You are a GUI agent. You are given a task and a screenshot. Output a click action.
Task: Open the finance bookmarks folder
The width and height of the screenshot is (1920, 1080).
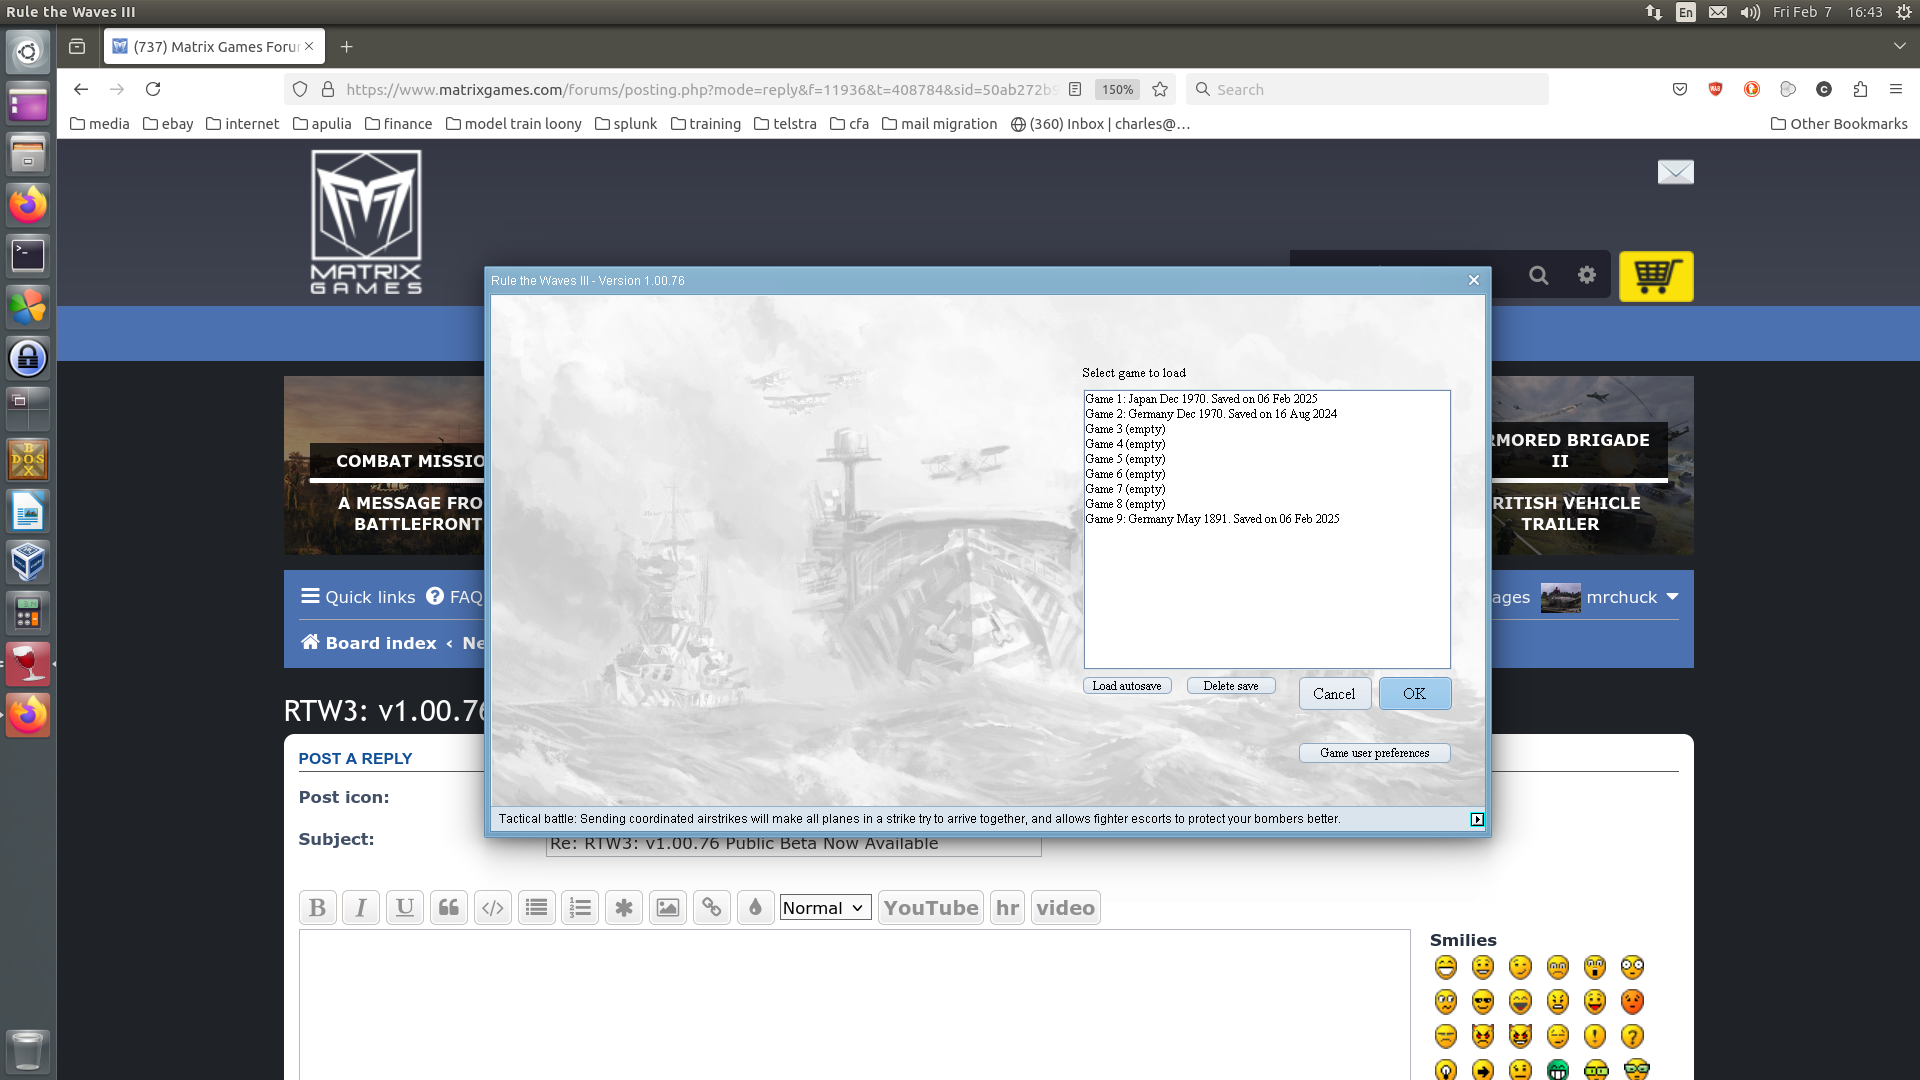pos(398,124)
